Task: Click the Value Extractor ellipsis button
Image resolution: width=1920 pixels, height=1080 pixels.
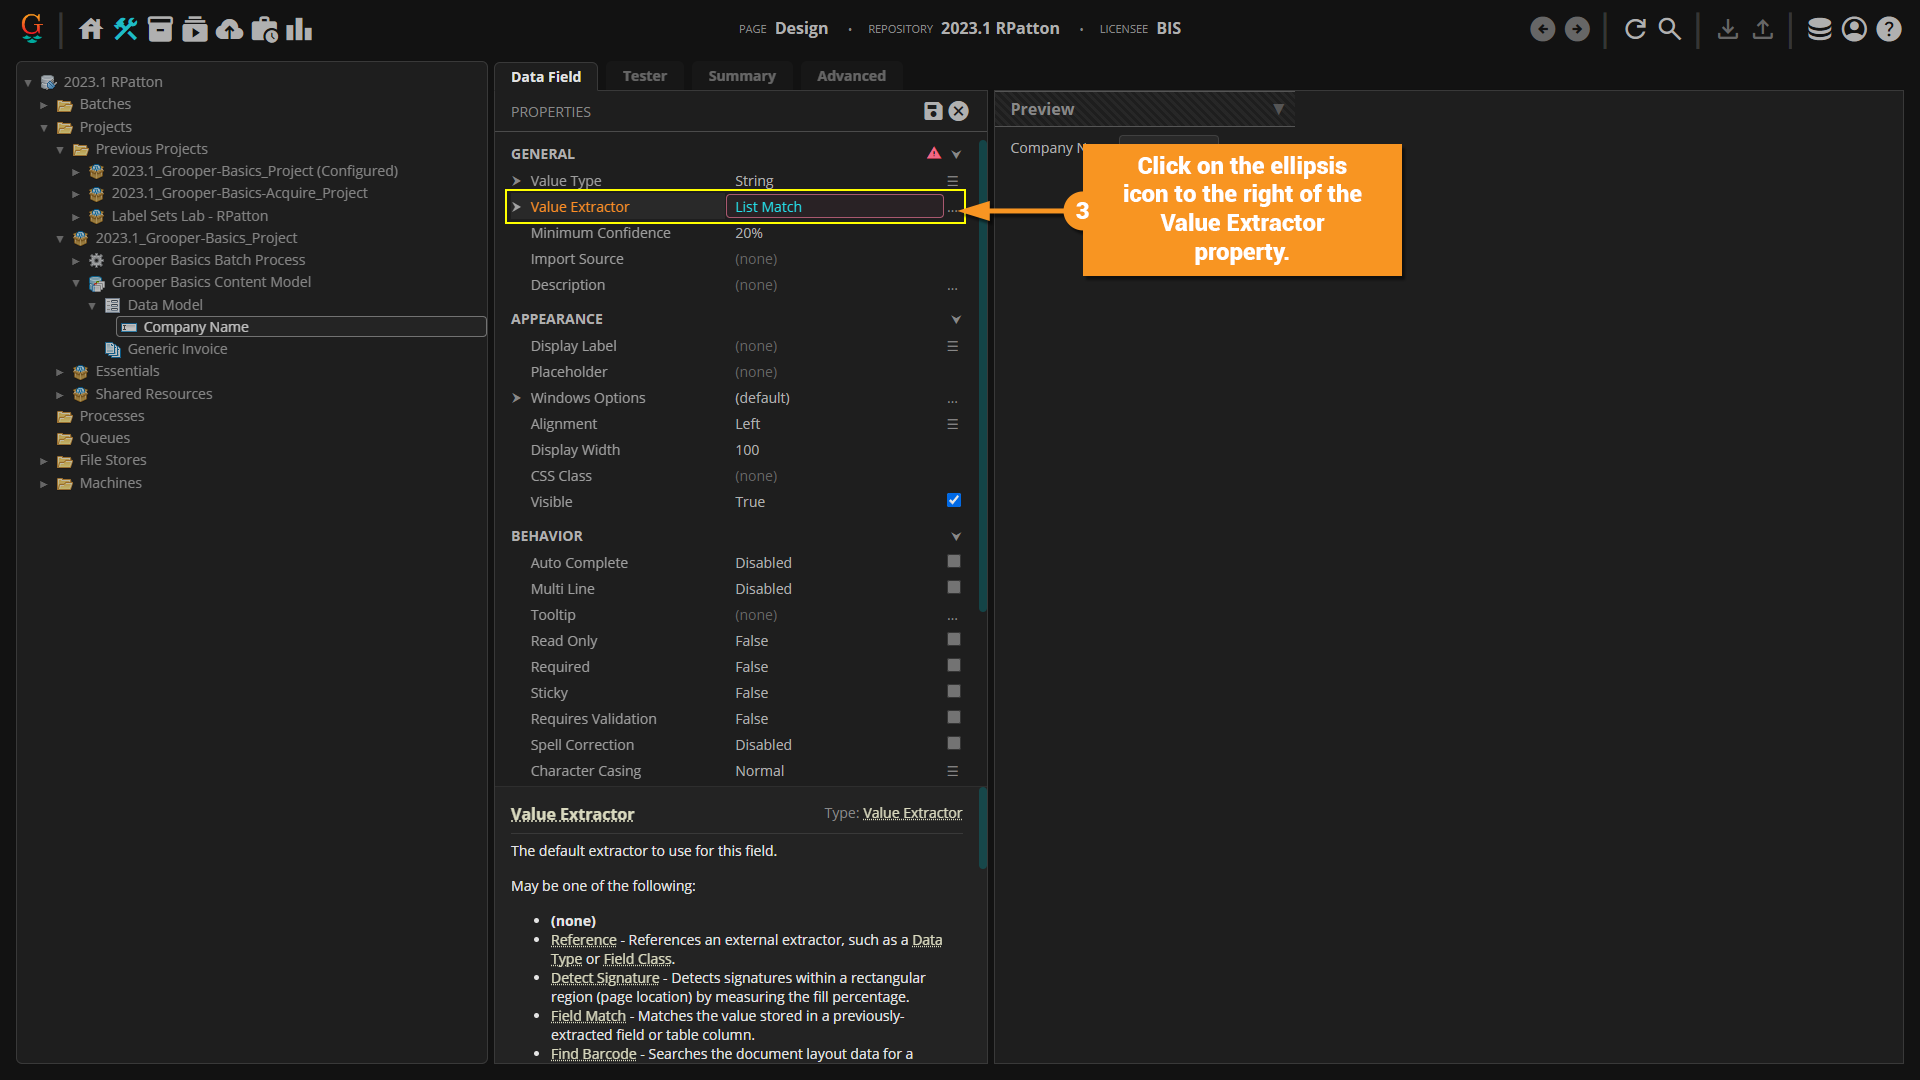Action: click(953, 208)
